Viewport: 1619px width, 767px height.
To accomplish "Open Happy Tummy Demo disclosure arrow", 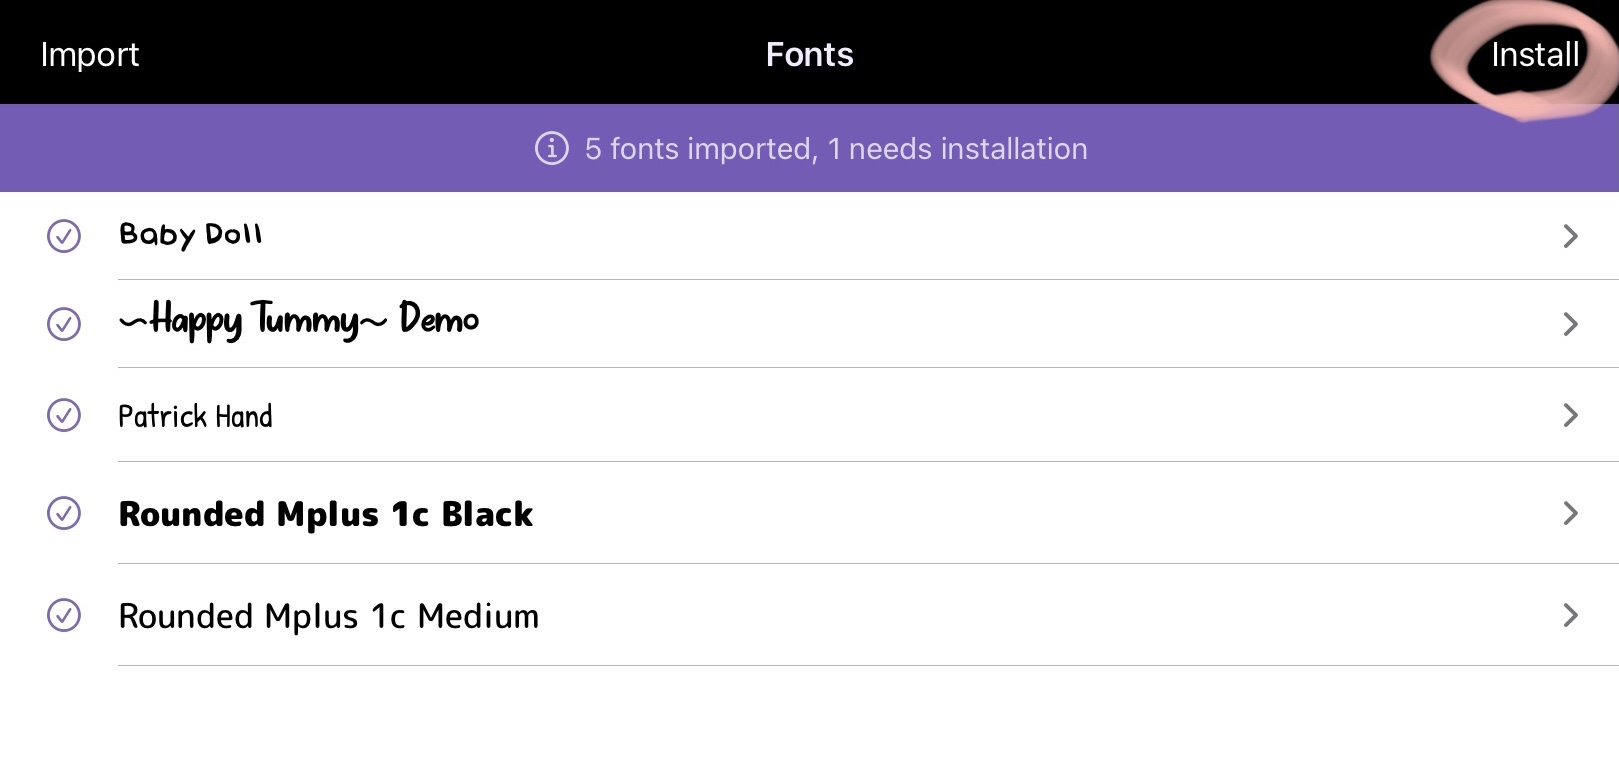I will point(1570,324).
